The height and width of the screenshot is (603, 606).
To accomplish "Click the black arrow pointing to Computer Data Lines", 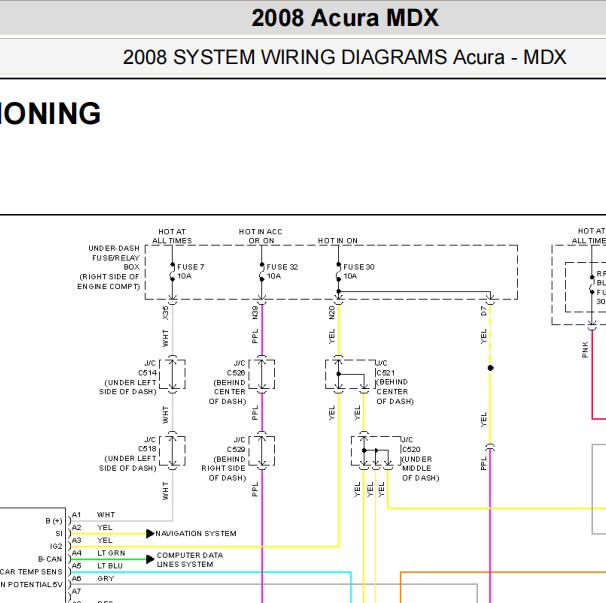I will coord(150,559).
